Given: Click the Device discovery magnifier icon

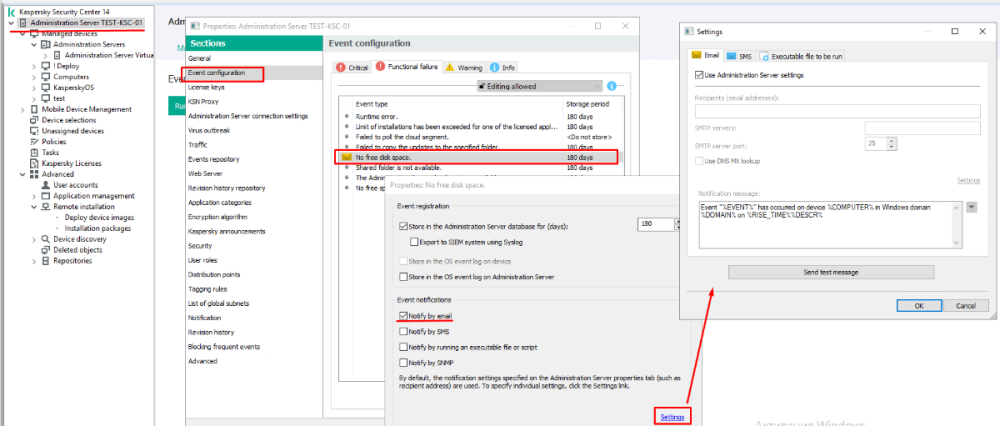Looking at the screenshot, I should 45,239.
